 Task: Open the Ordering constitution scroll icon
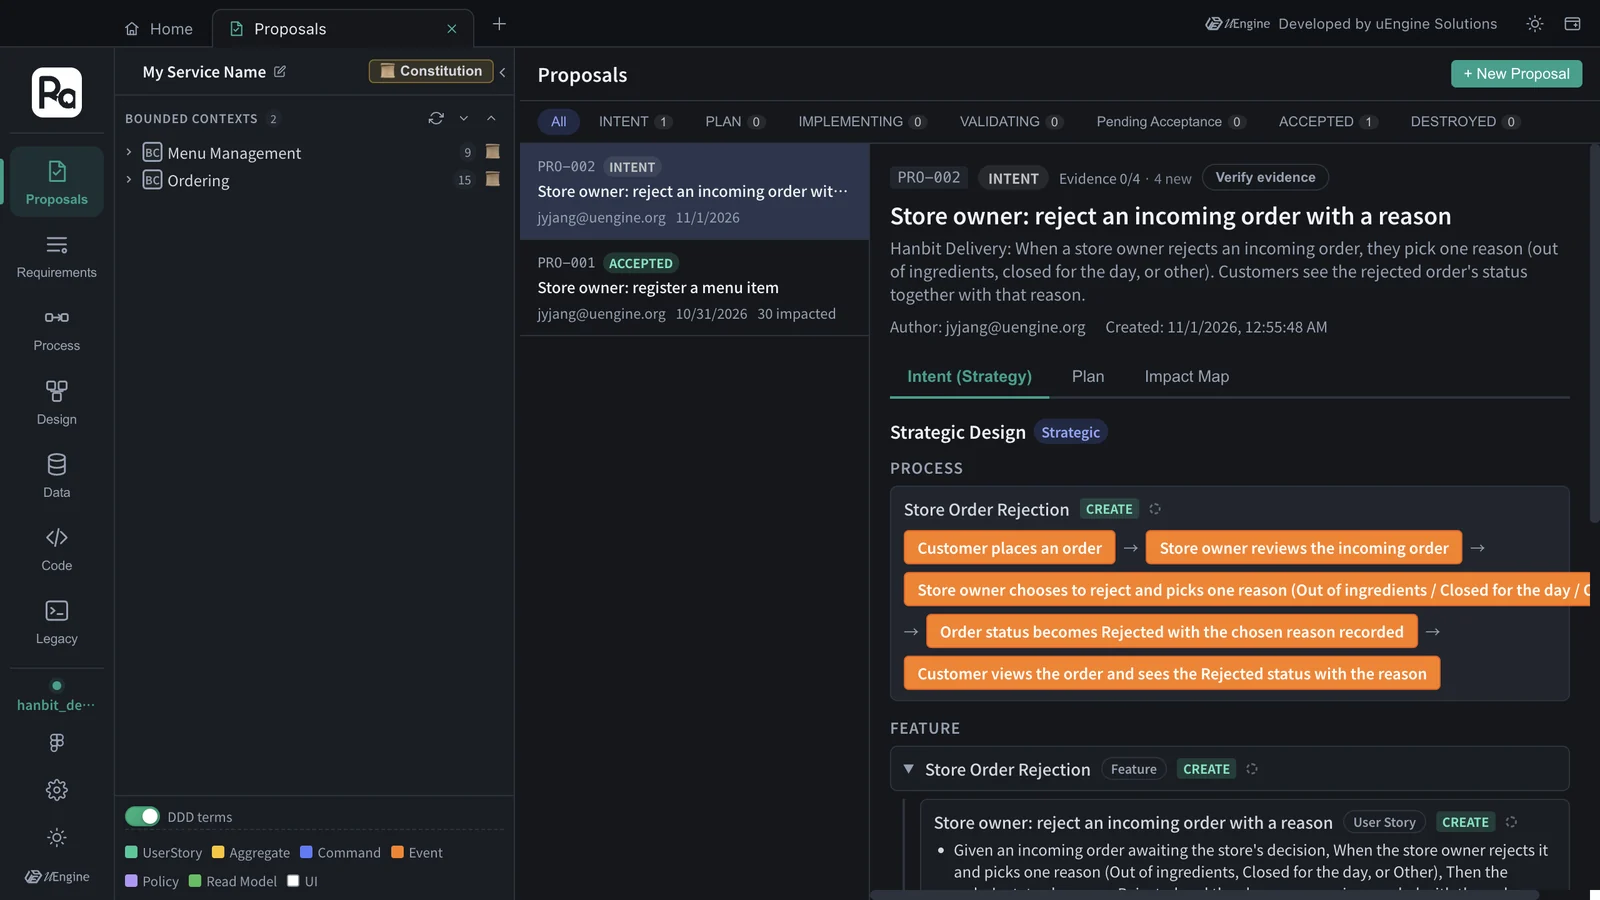[x=492, y=179]
